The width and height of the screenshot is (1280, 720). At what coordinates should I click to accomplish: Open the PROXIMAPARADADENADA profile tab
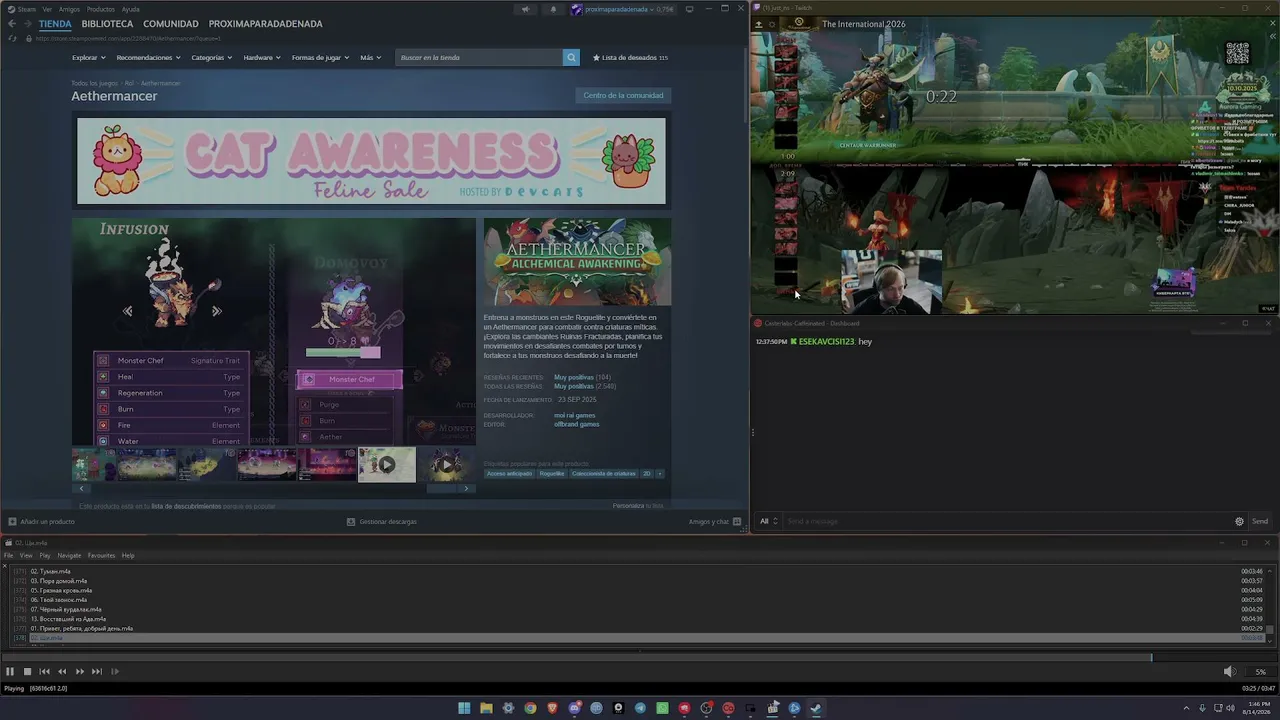point(266,24)
